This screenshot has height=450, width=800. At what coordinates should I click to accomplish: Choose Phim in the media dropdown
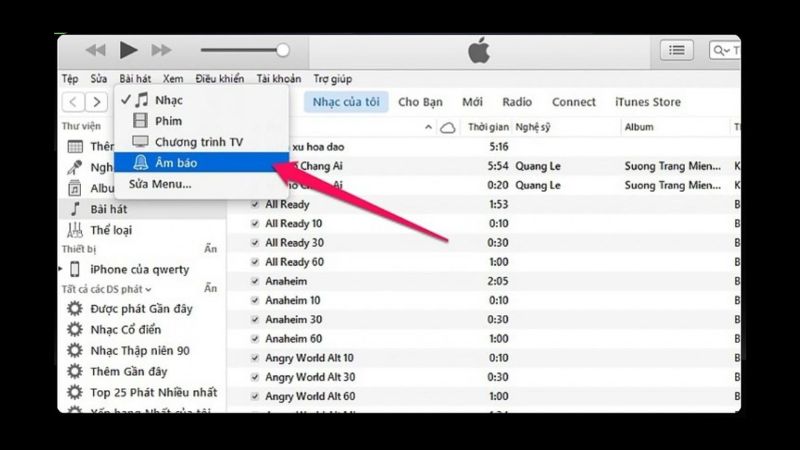pyautogui.click(x=168, y=121)
